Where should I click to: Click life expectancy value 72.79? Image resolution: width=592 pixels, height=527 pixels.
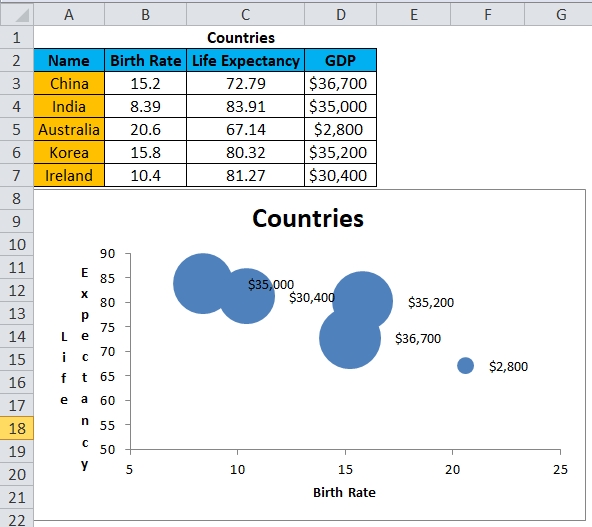[245, 83]
